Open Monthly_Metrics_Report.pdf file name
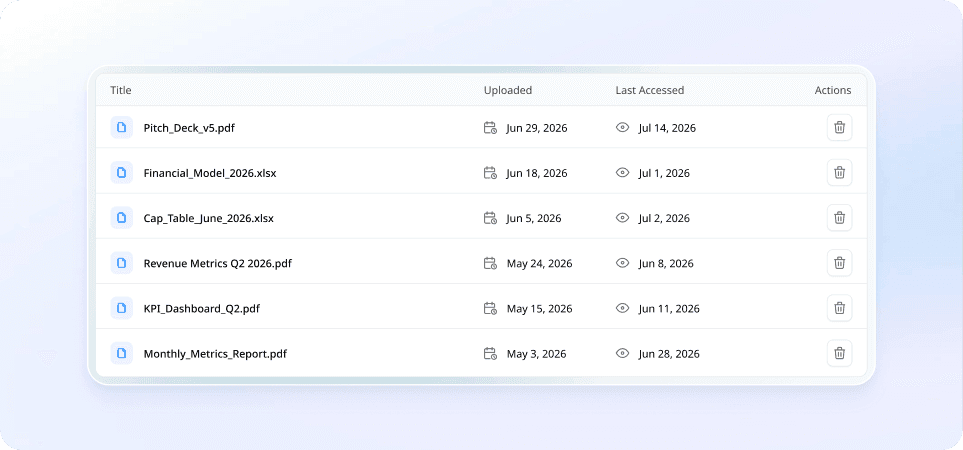 click(x=216, y=354)
